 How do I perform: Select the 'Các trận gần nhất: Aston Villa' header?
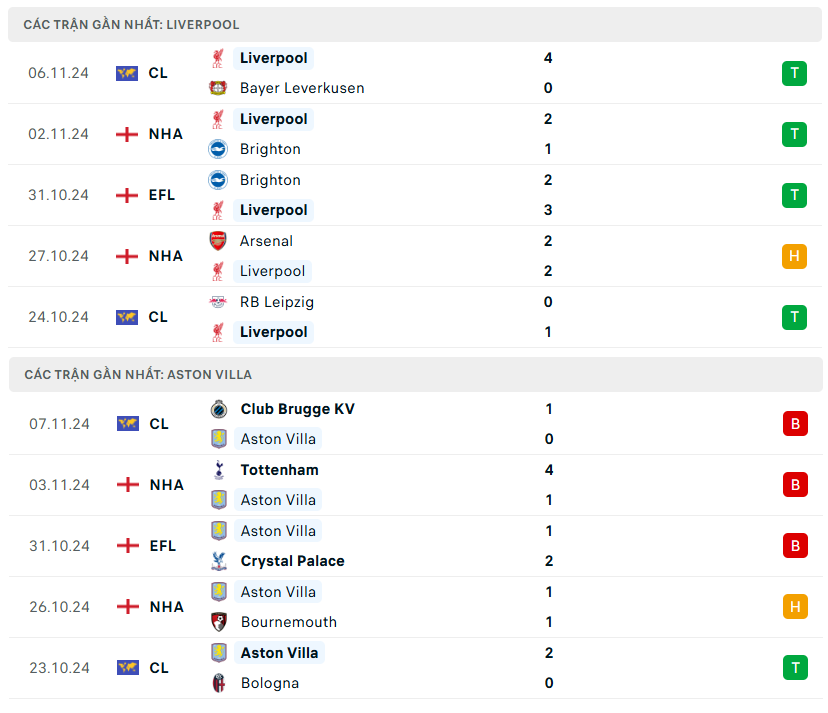[138, 375]
